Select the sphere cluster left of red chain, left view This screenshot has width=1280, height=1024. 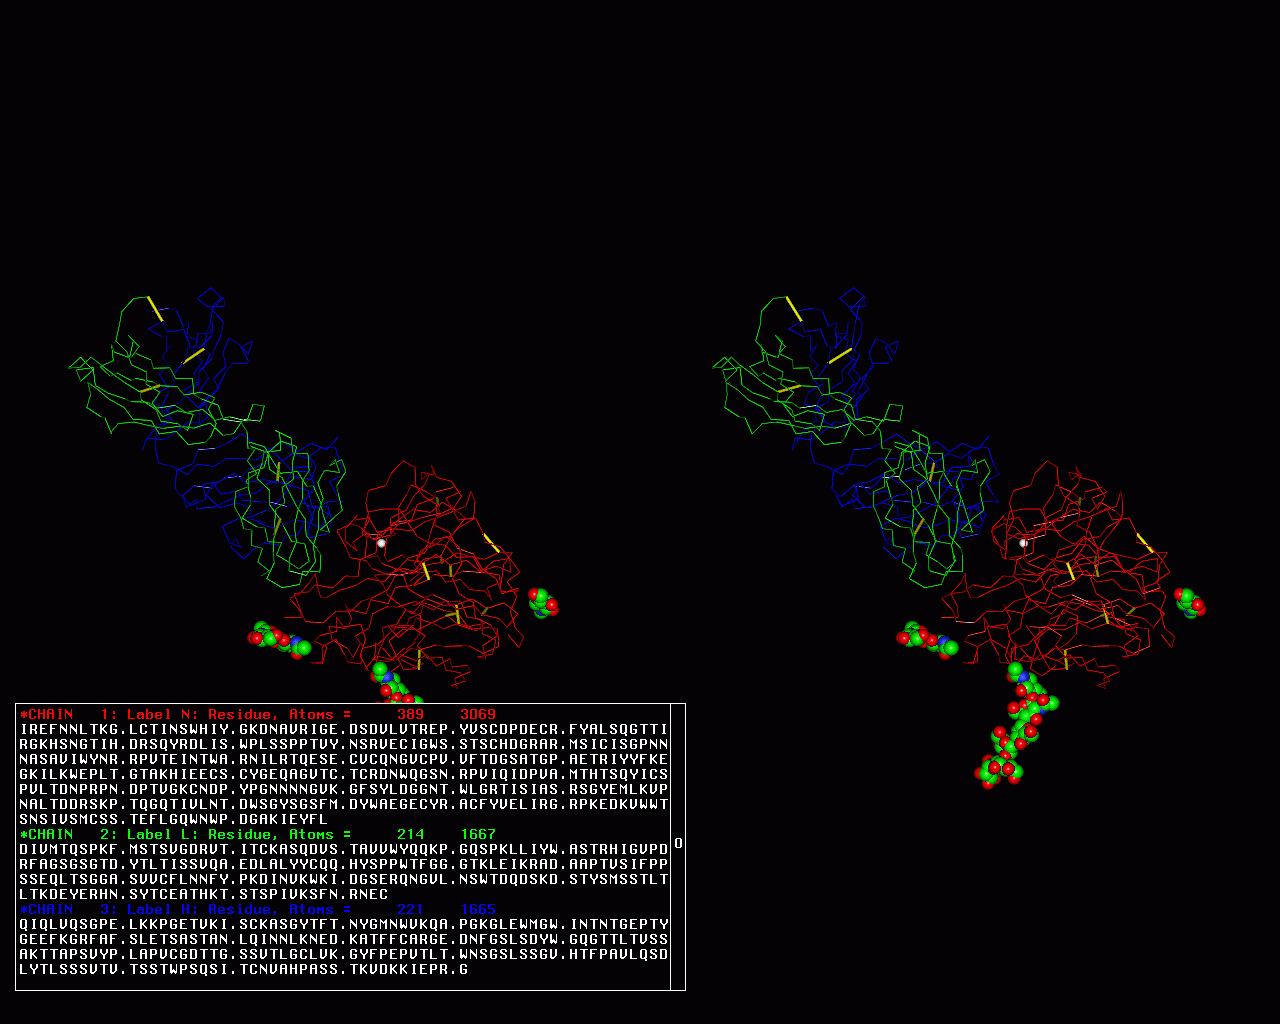click(x=279, y=639)
